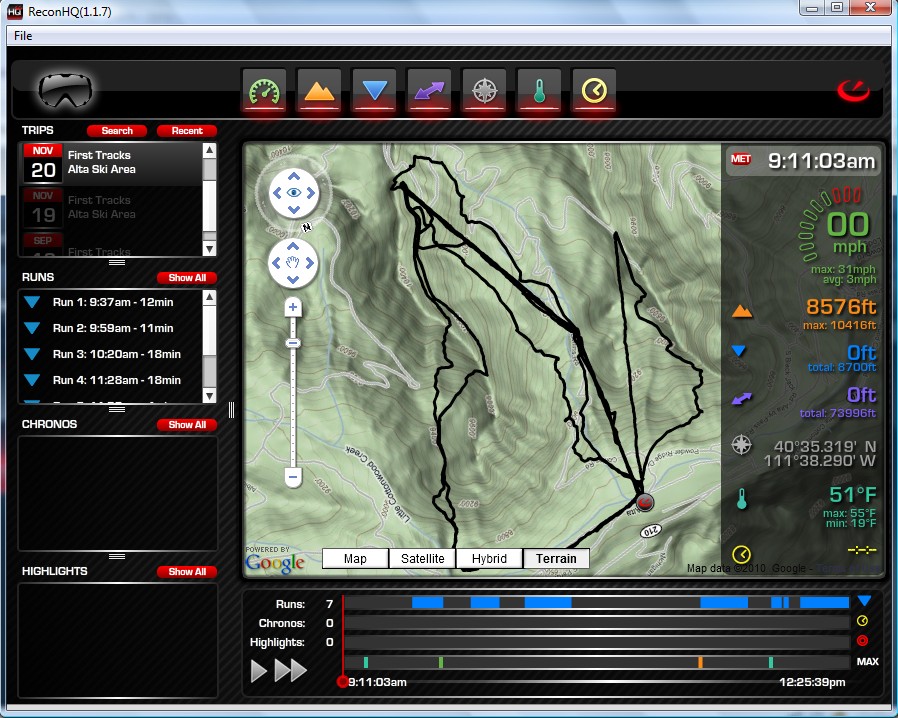
Task: Click the compass GPS icon in the toolbar
Action: [484, 91]
